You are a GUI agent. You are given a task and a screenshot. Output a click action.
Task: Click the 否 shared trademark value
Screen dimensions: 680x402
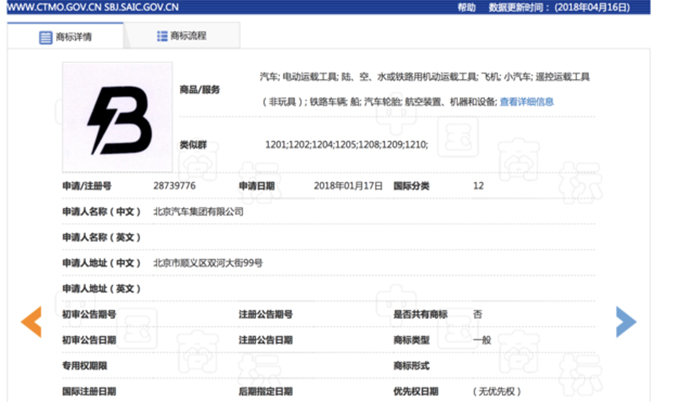click(x=477, y=314)
